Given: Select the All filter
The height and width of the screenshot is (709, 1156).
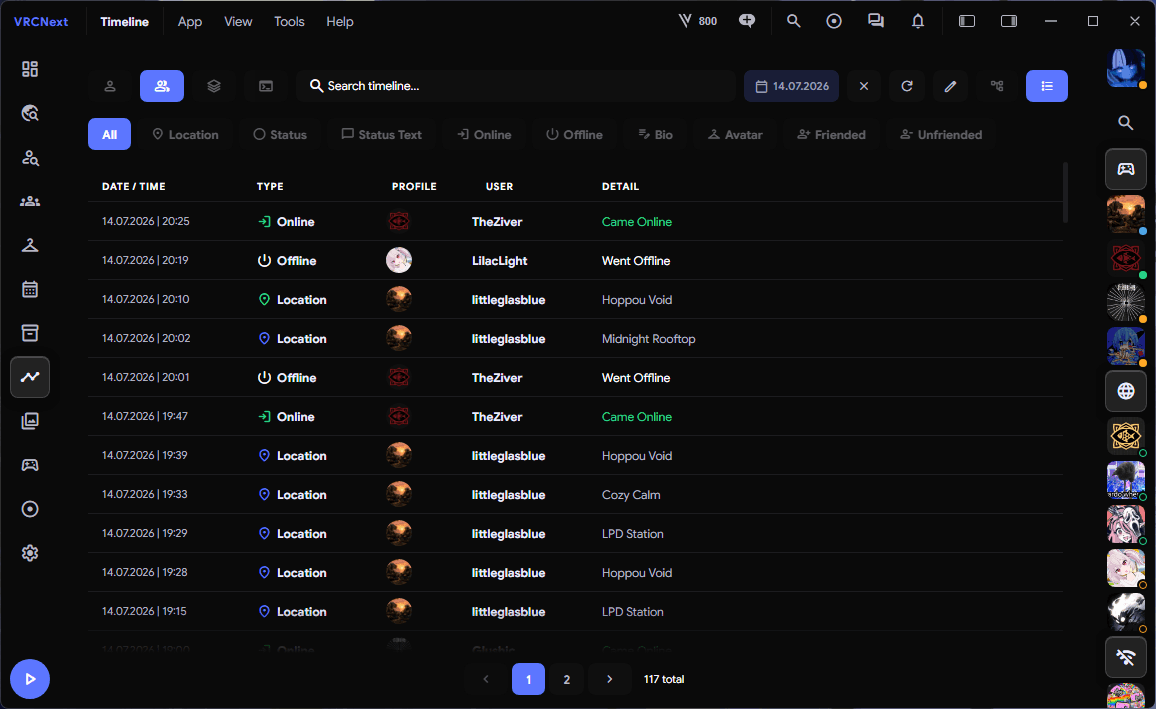Looking at the screenshot, I should [x=109, y=134].
